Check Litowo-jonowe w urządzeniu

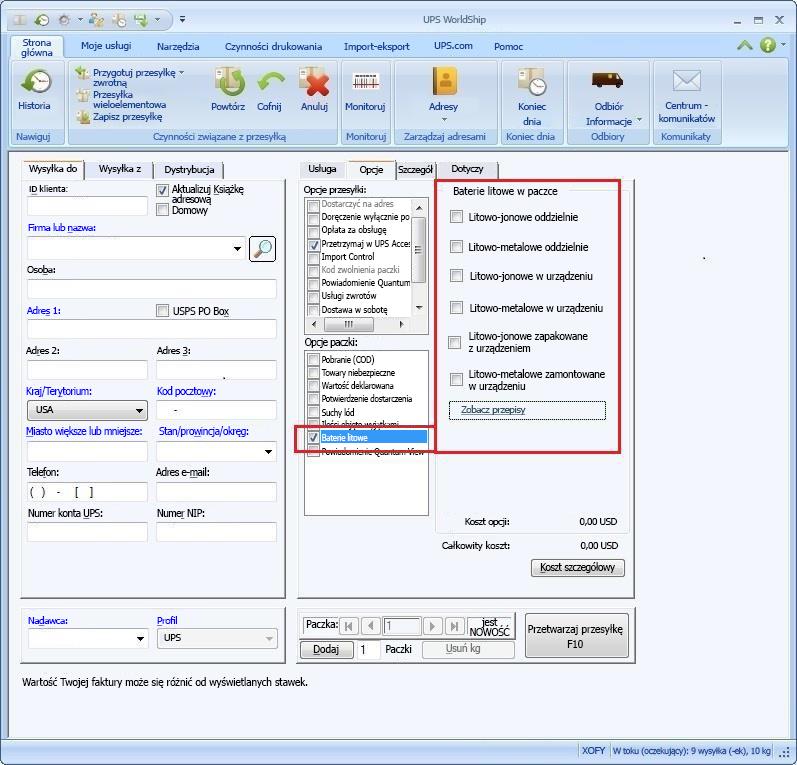click(x=456, y=276)
